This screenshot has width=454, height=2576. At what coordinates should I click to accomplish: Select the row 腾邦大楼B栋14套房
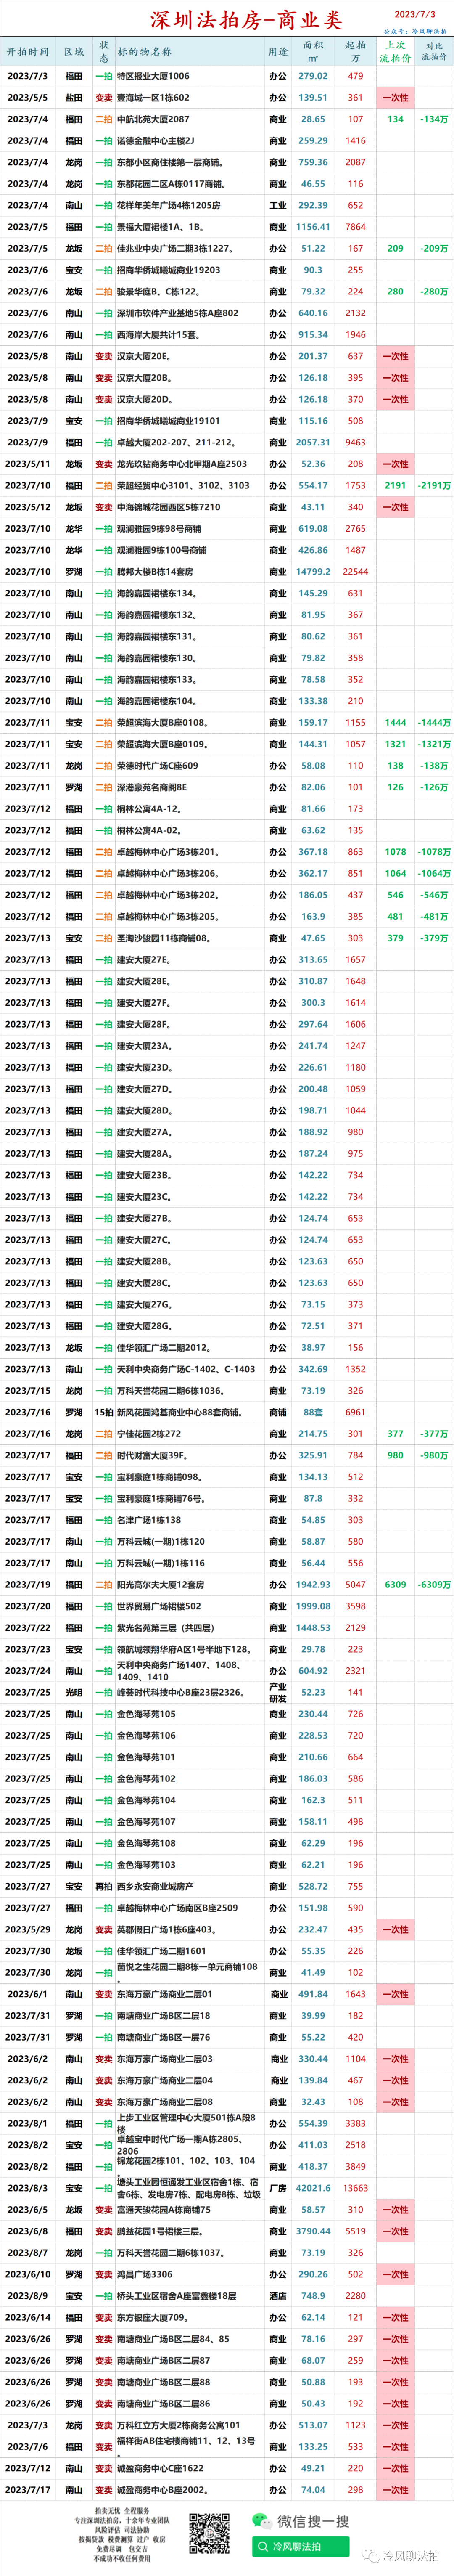(x=227, y=572)
